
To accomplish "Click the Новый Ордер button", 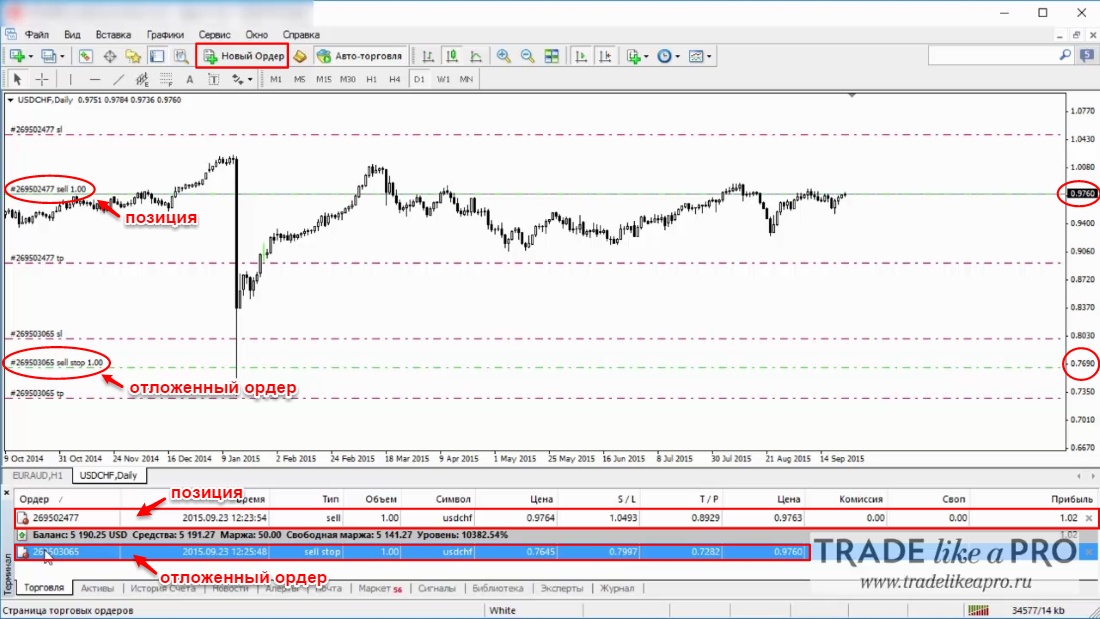I will tap(243, 56).
